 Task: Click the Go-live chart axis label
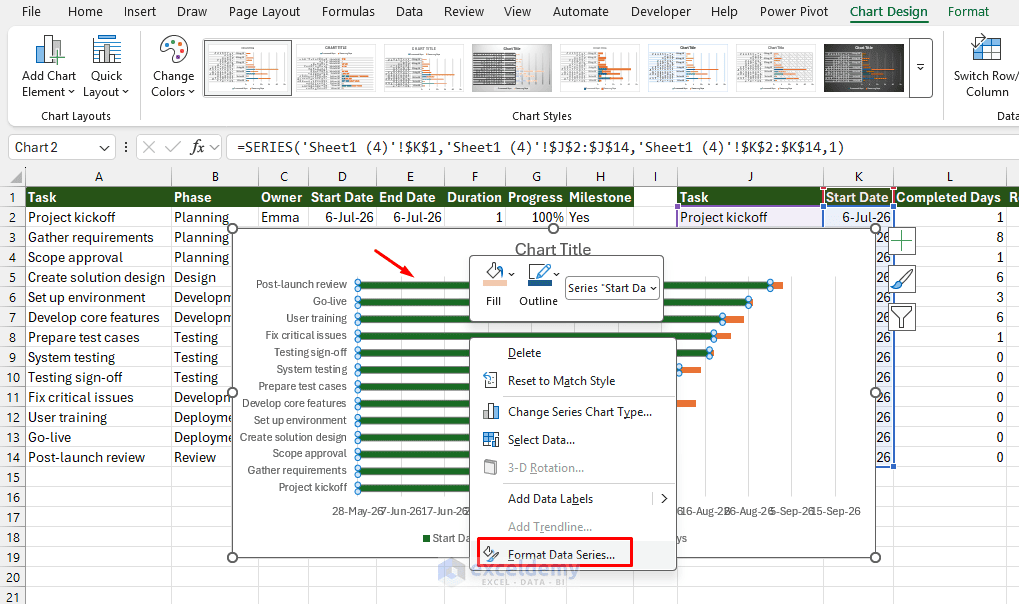[329, 301]
